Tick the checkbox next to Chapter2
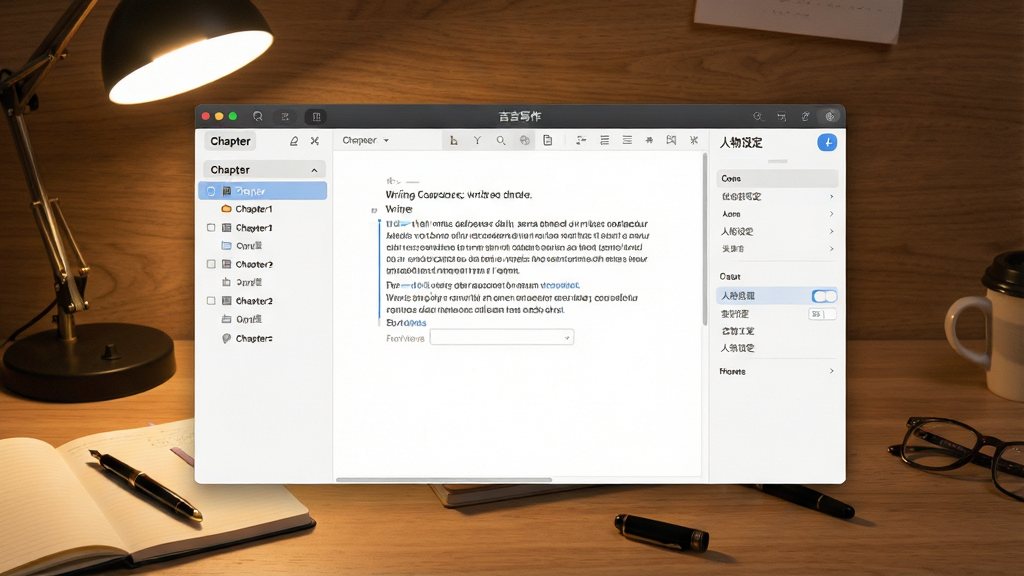This screenshot has height=576, width=1024. tap(211, 301)
